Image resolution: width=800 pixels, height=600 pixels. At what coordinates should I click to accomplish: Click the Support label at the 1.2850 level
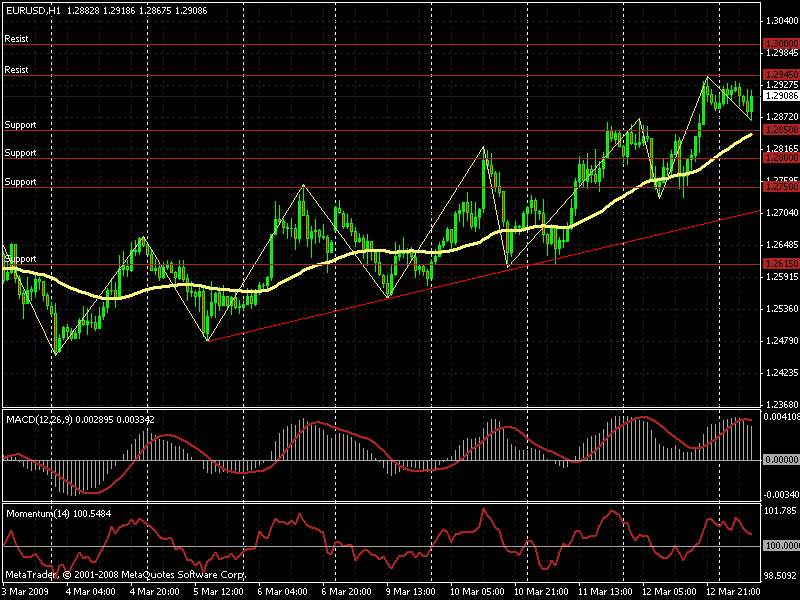click(x=21, y=125)
